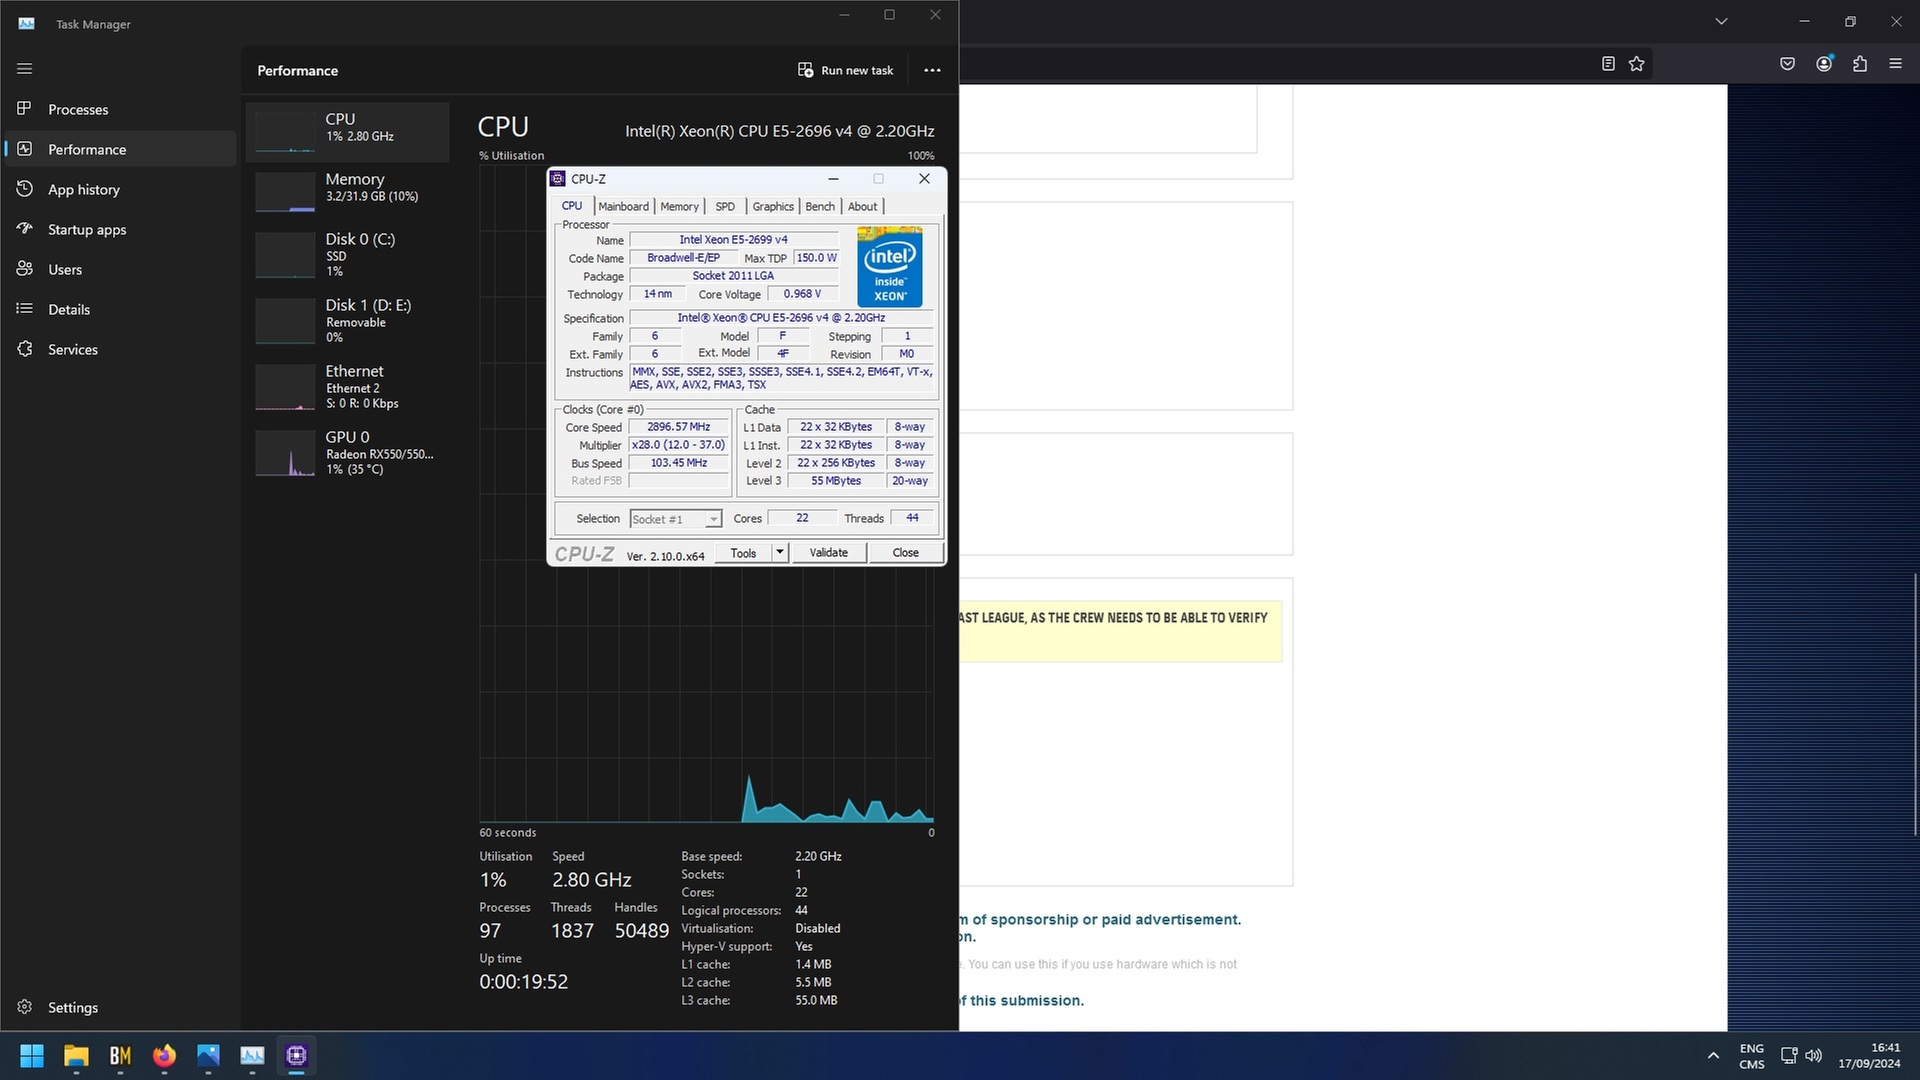Expand the Tools dropdown arrow in CPU-Z
The width and height of the screenshot is (1920, 1080).
pyautogui.click(x=780, y=552)
